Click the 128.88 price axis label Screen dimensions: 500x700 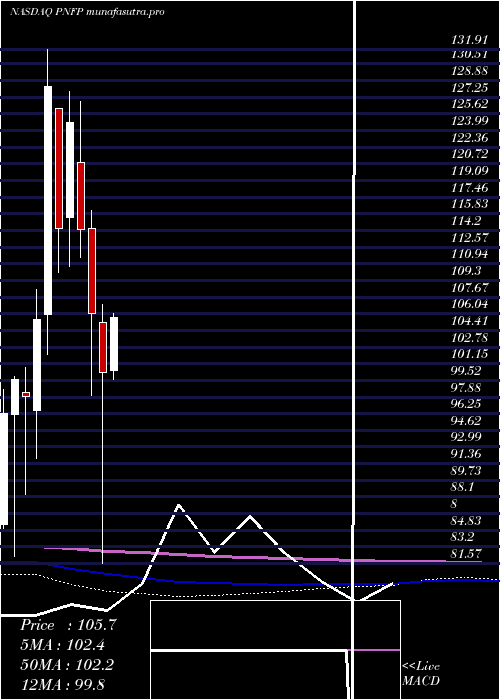(469, 71)
